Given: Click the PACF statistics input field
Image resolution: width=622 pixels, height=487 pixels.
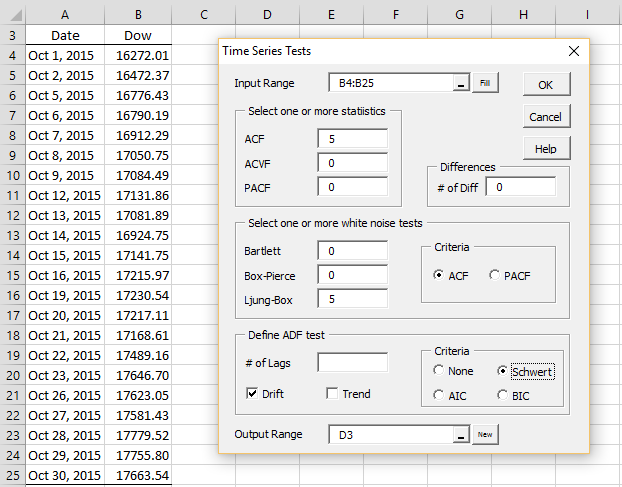Looking at the screenshot, I should tap(353, 187).
